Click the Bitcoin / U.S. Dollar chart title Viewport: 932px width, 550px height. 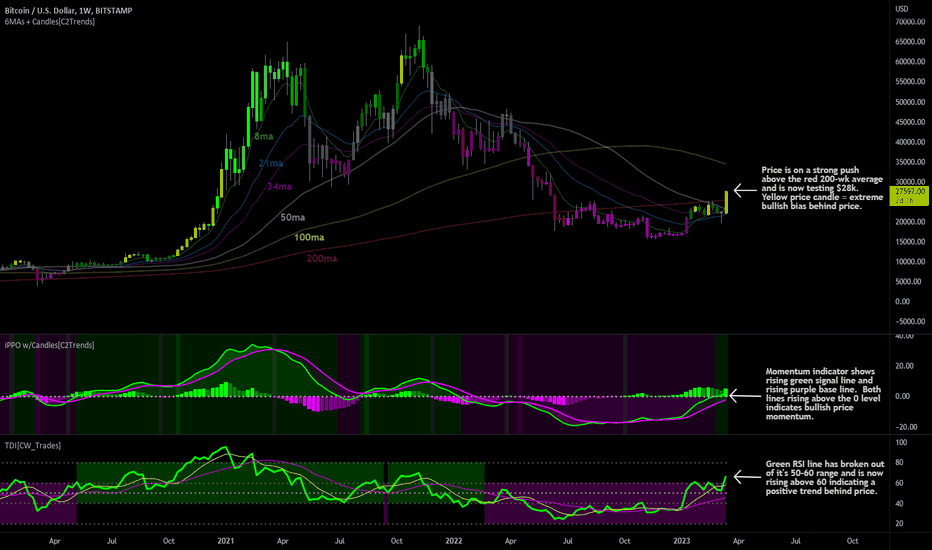pyautogui.click(x=68, y=11)
